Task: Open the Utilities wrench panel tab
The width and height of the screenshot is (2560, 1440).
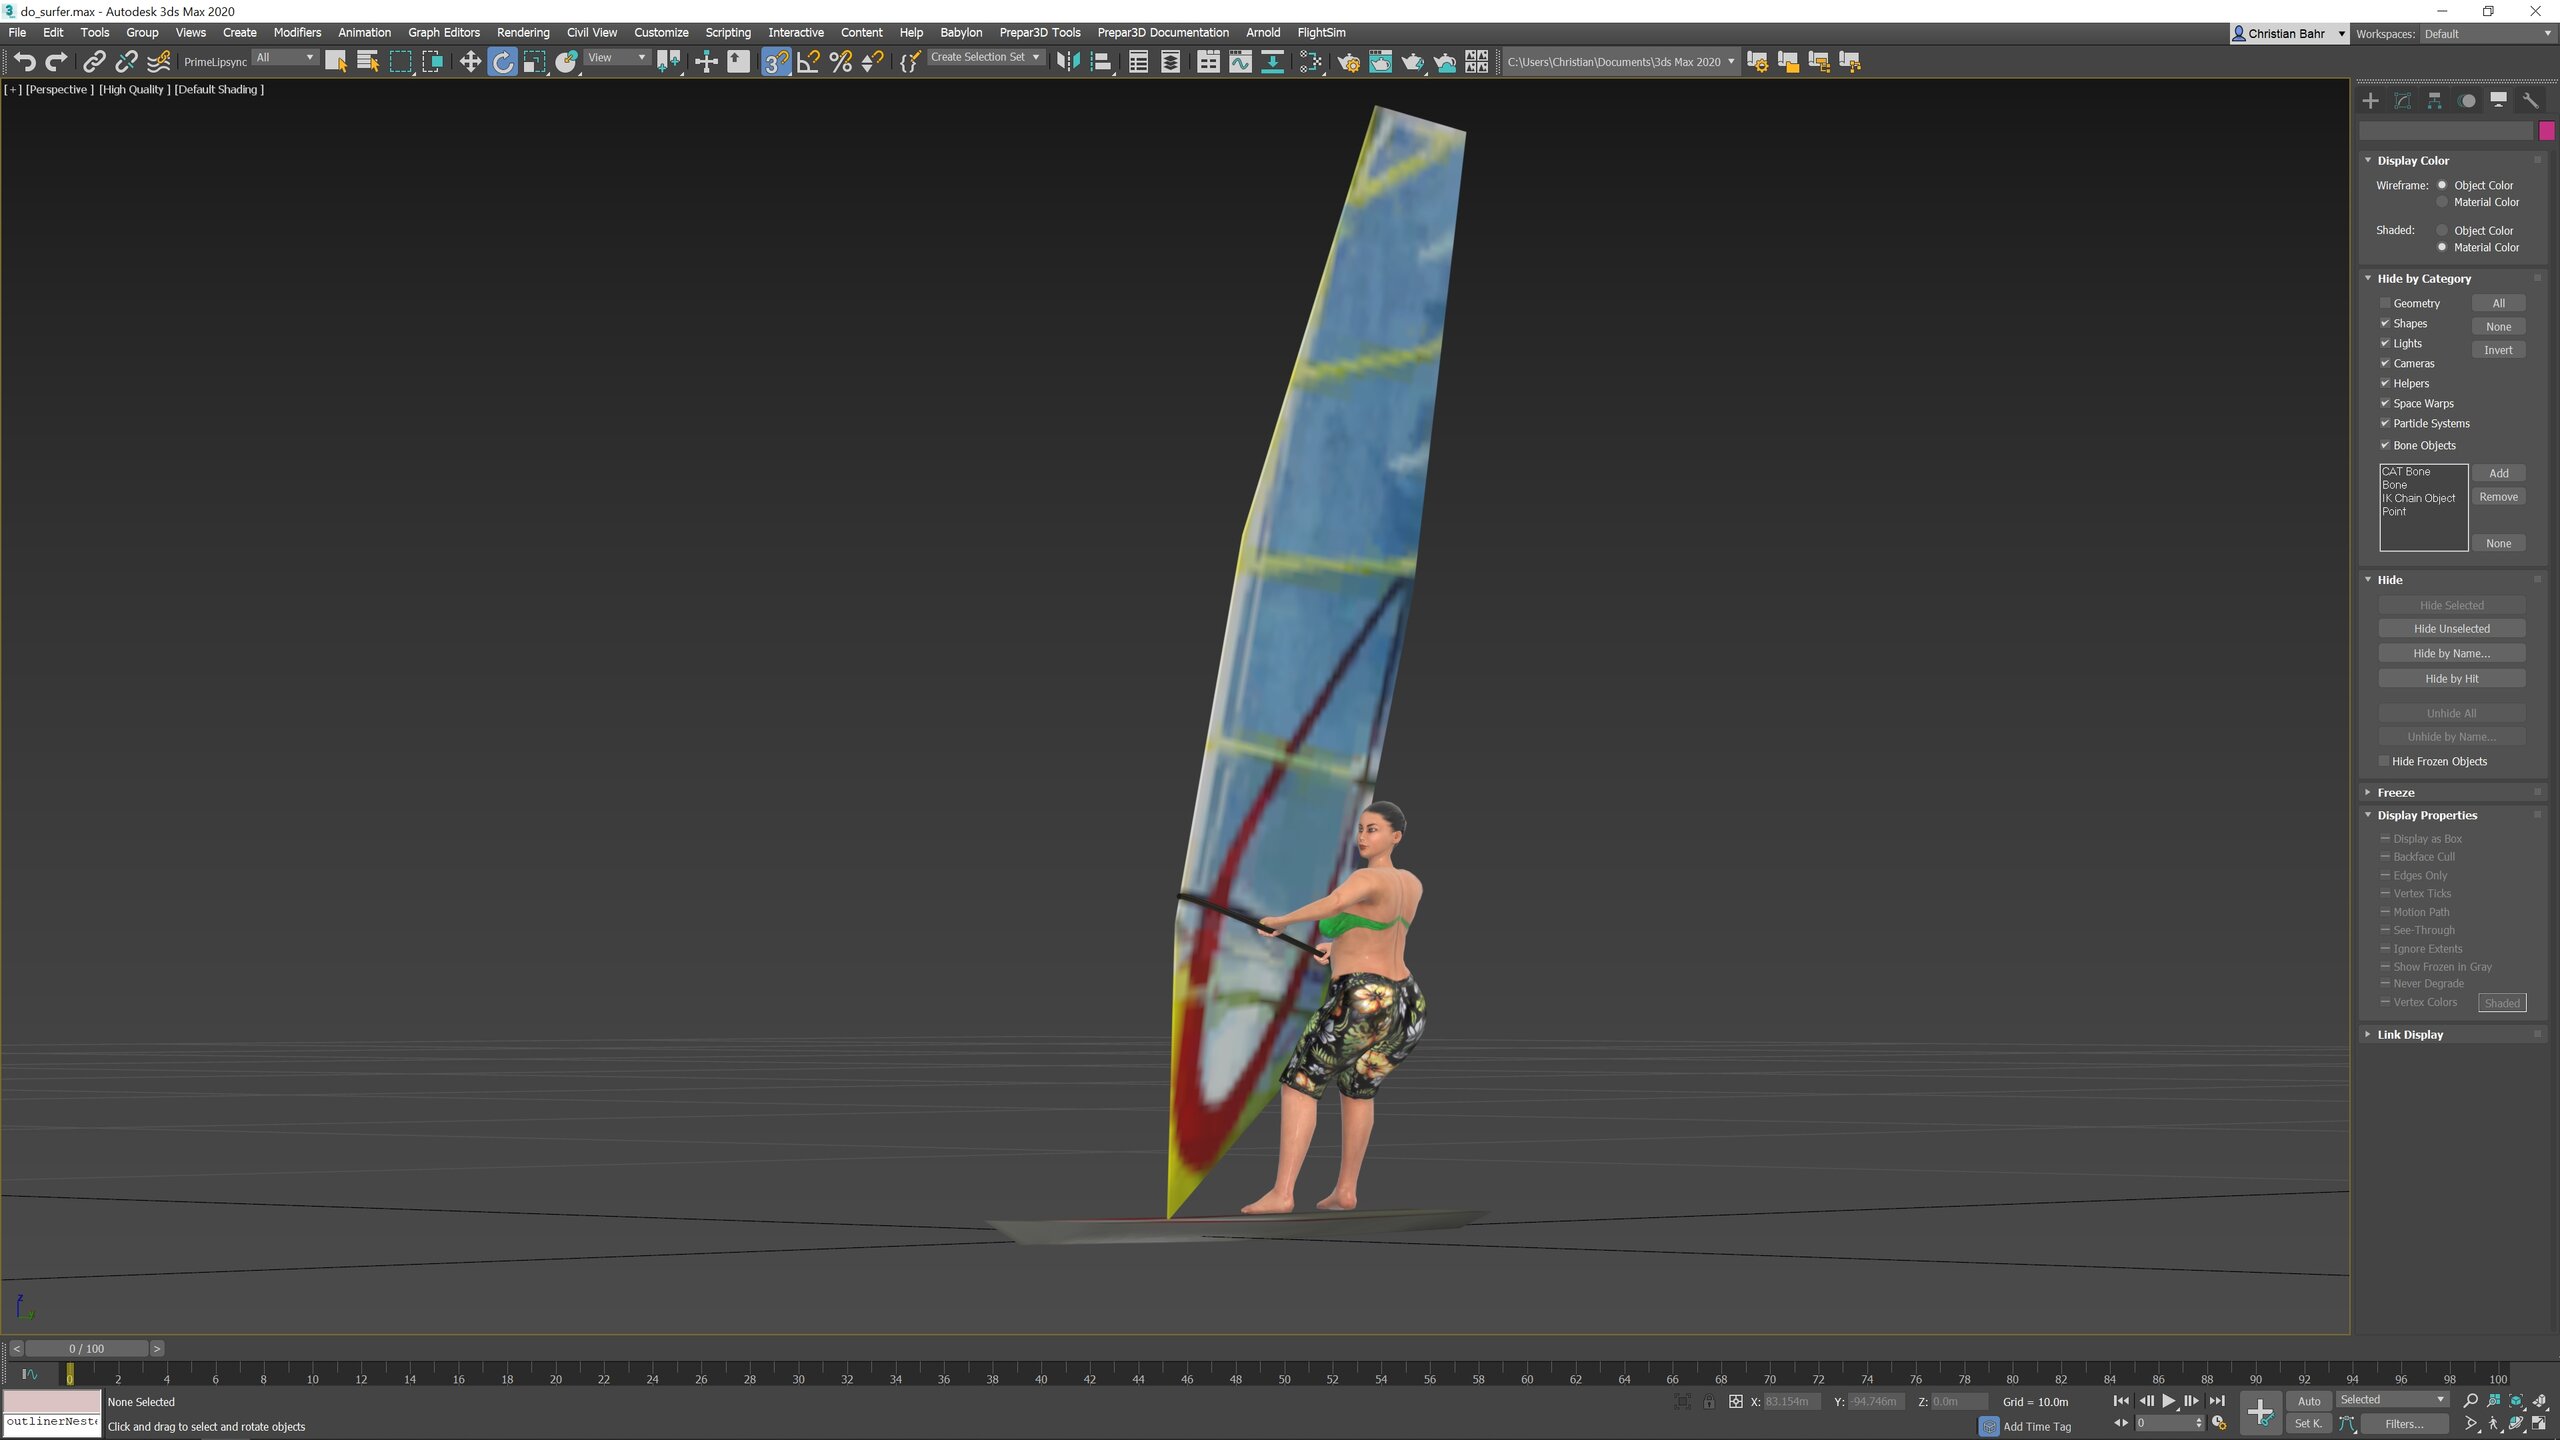Action: [x=2530, y=100]
